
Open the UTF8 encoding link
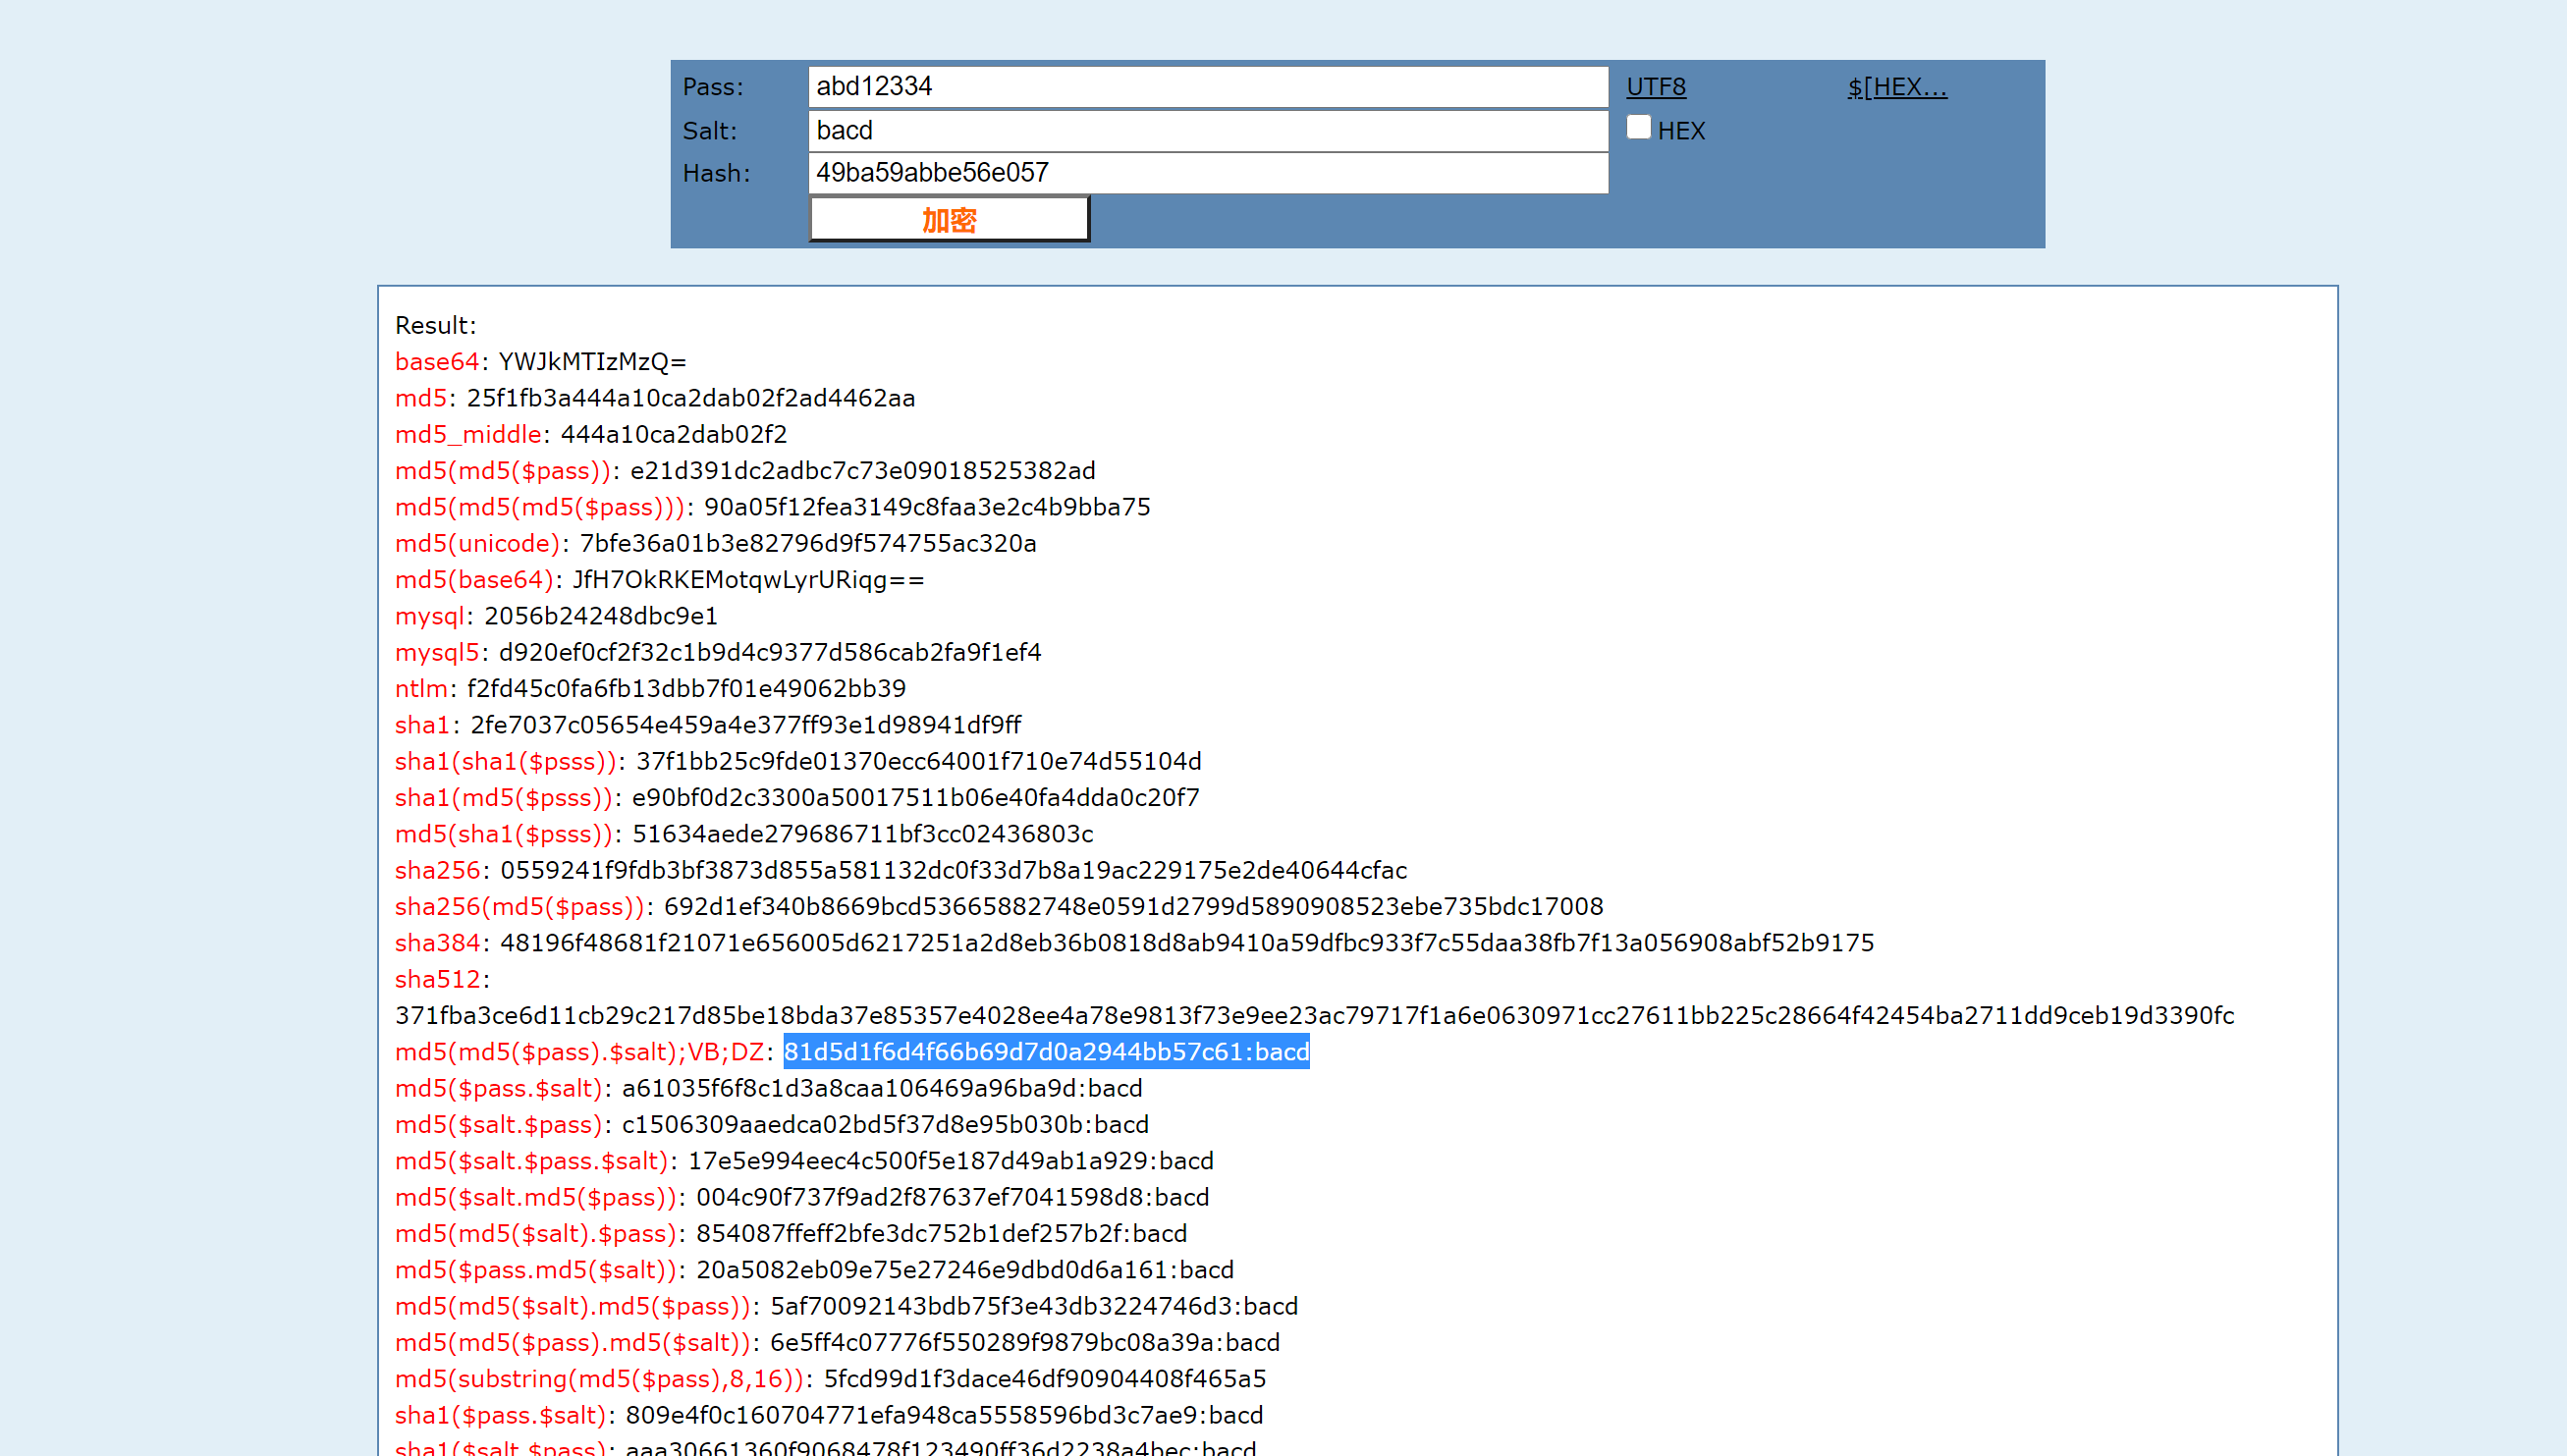[1655, 87]
